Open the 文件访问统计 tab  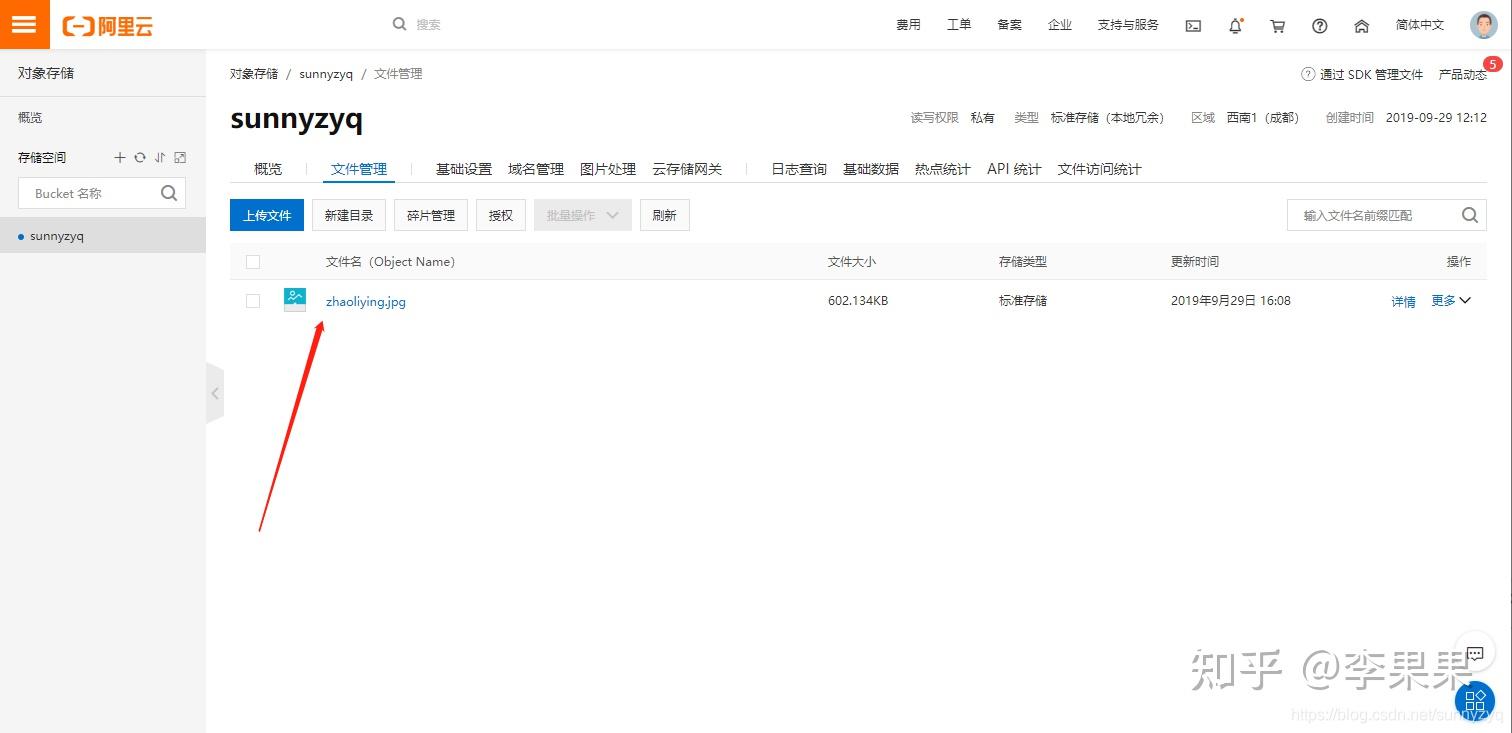(1100, 169)
